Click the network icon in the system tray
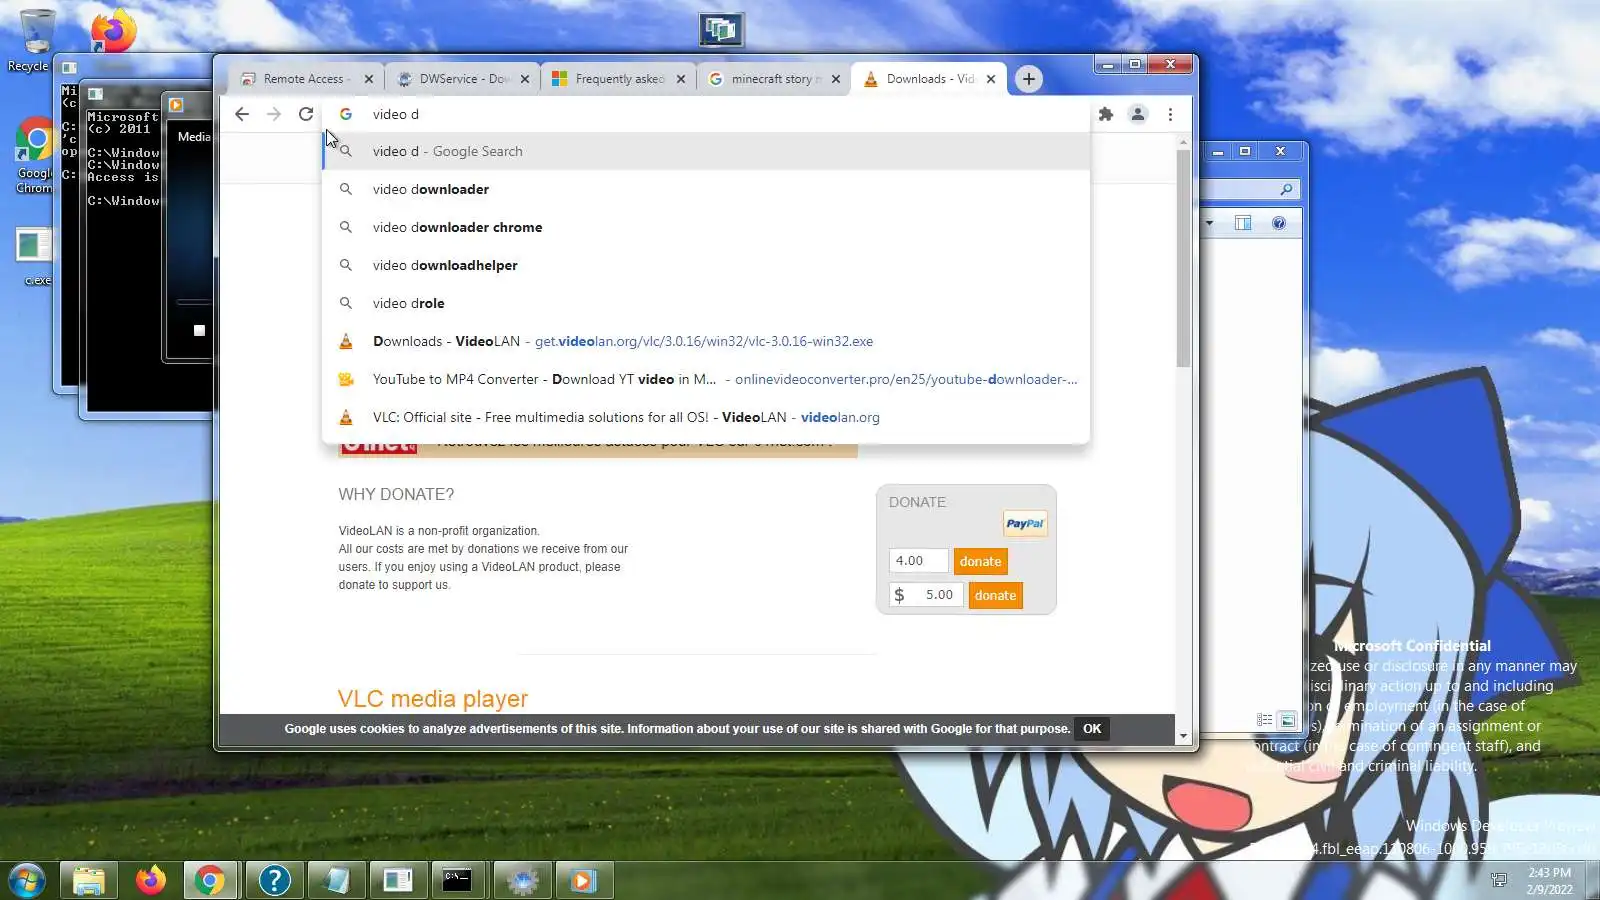 point(1499,880)
